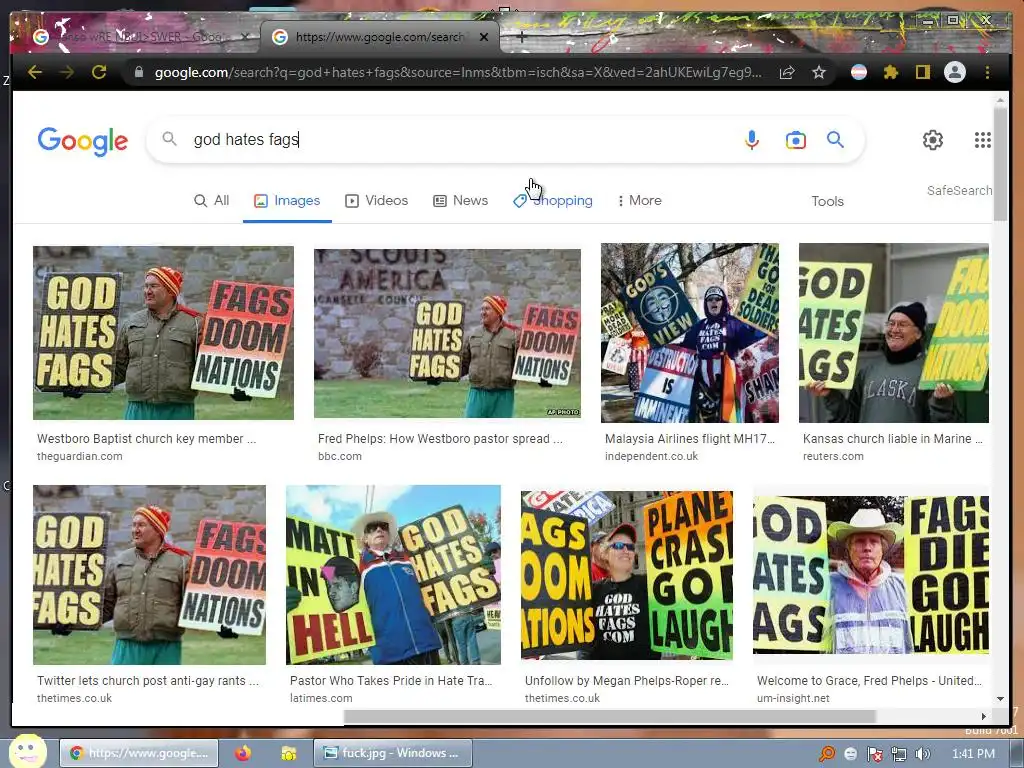The height and width of the screenshot is (768, 1024).
Task: Click the 'Kansas church liable in Marine' caption
Action: click(893, 439)
